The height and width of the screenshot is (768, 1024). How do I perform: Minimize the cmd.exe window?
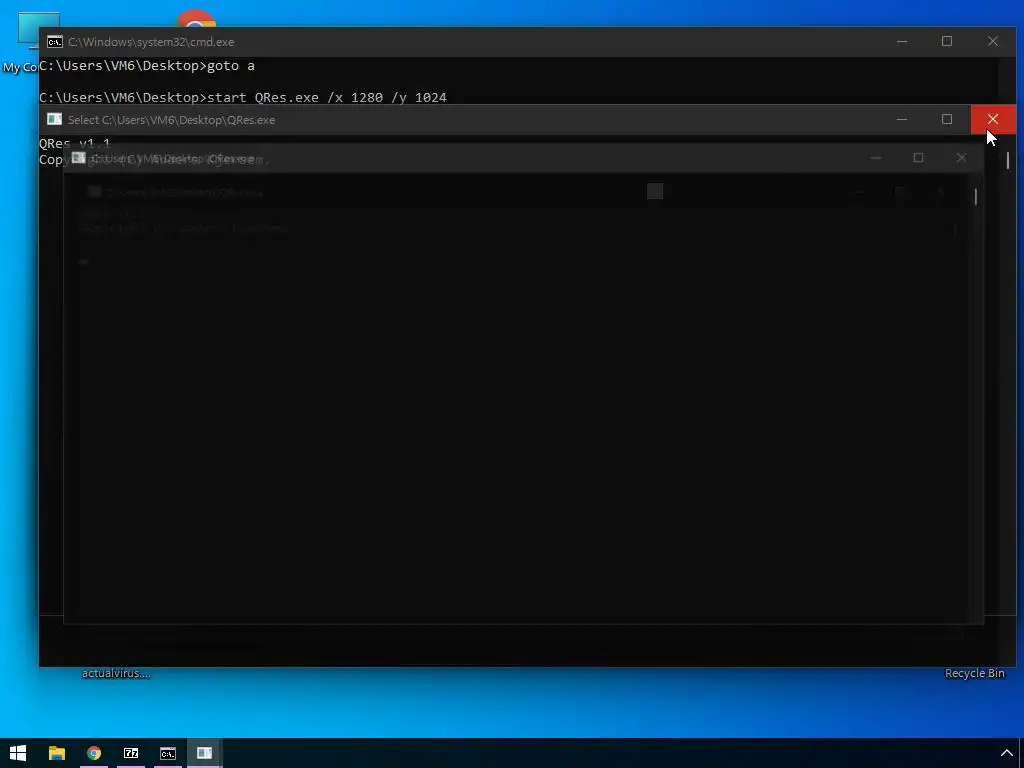(x=902, y=41)
